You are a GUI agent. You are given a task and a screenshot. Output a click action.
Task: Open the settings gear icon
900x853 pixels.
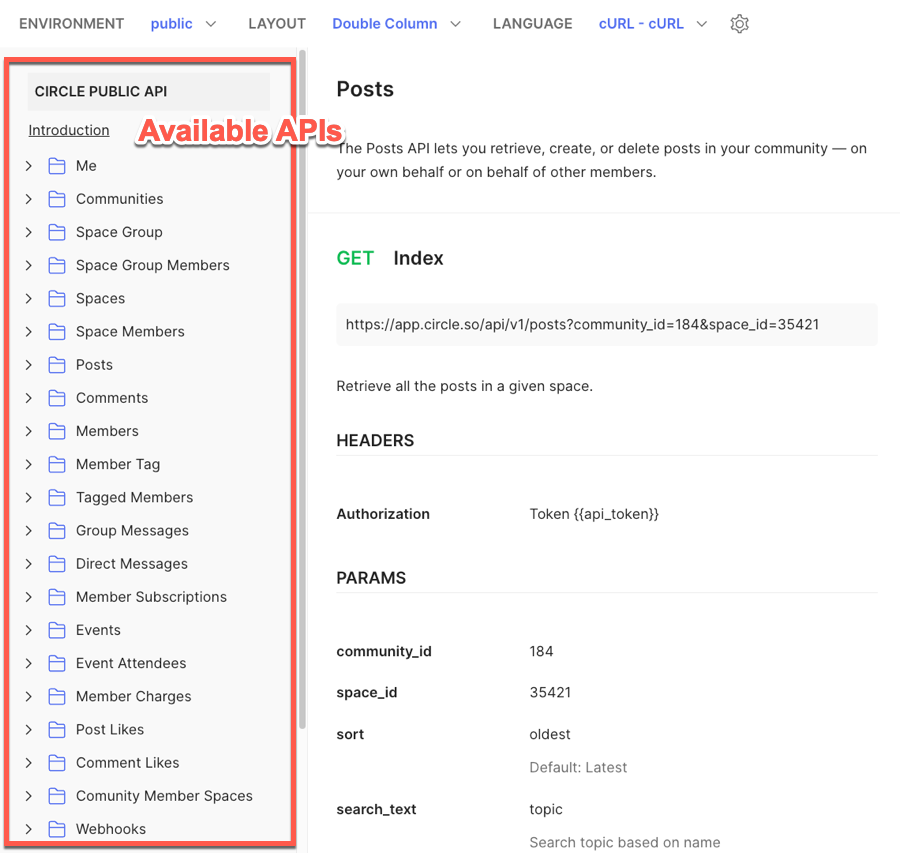coord(739,24)
